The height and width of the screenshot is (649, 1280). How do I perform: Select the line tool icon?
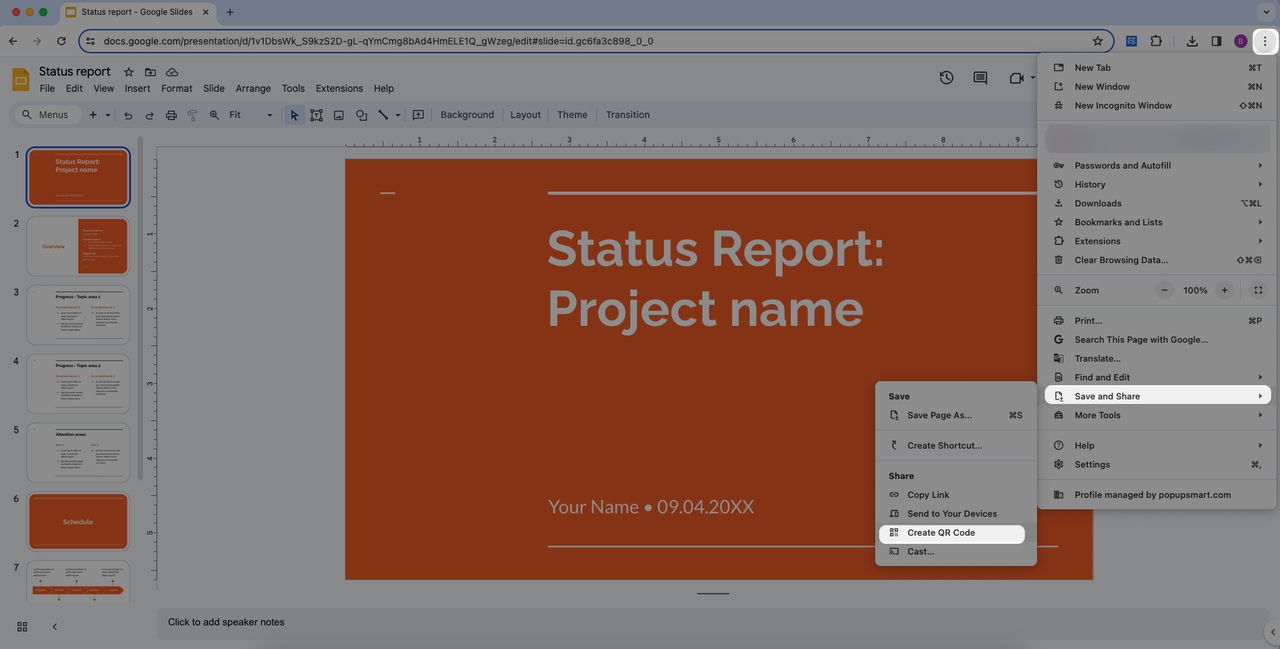pos(383,115)
